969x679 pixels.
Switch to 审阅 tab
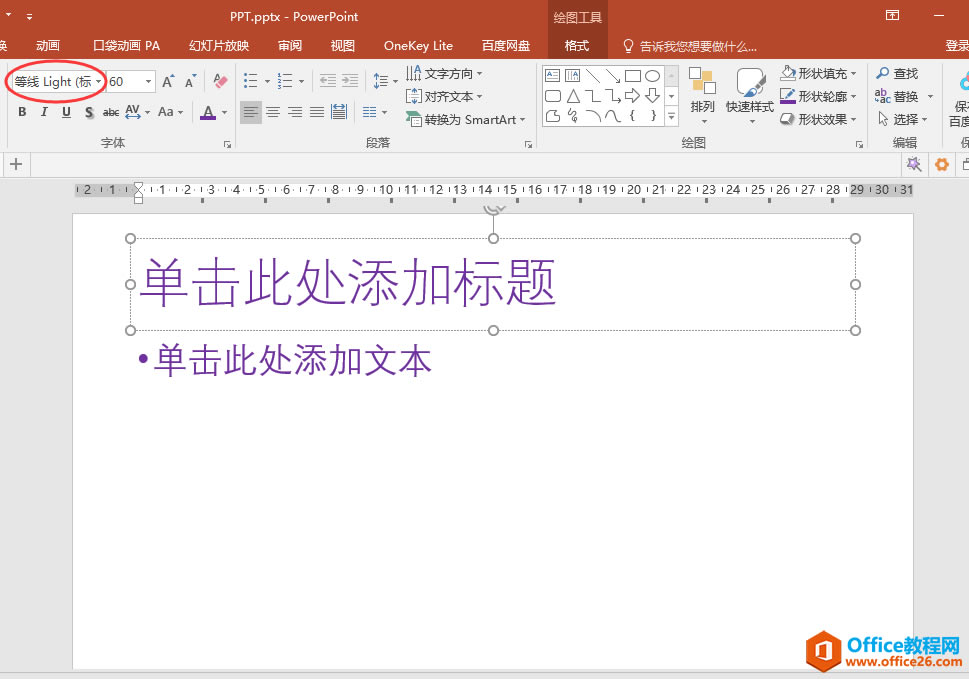289,45
